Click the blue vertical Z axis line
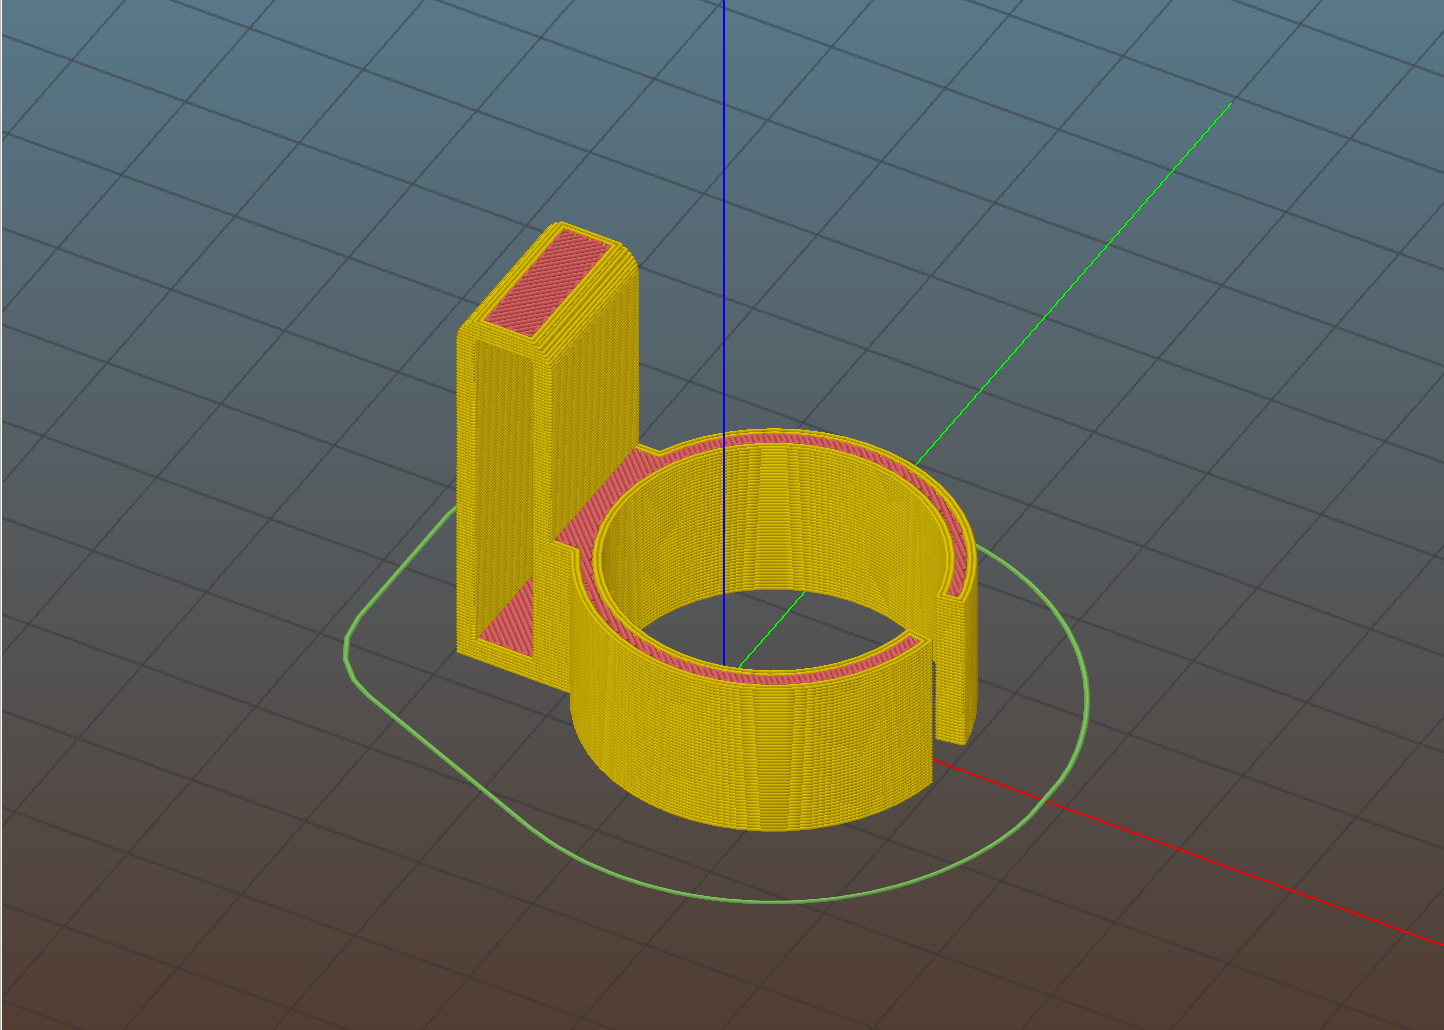1444x1030 pixels. pyautogui.click(x=724, y=200)
